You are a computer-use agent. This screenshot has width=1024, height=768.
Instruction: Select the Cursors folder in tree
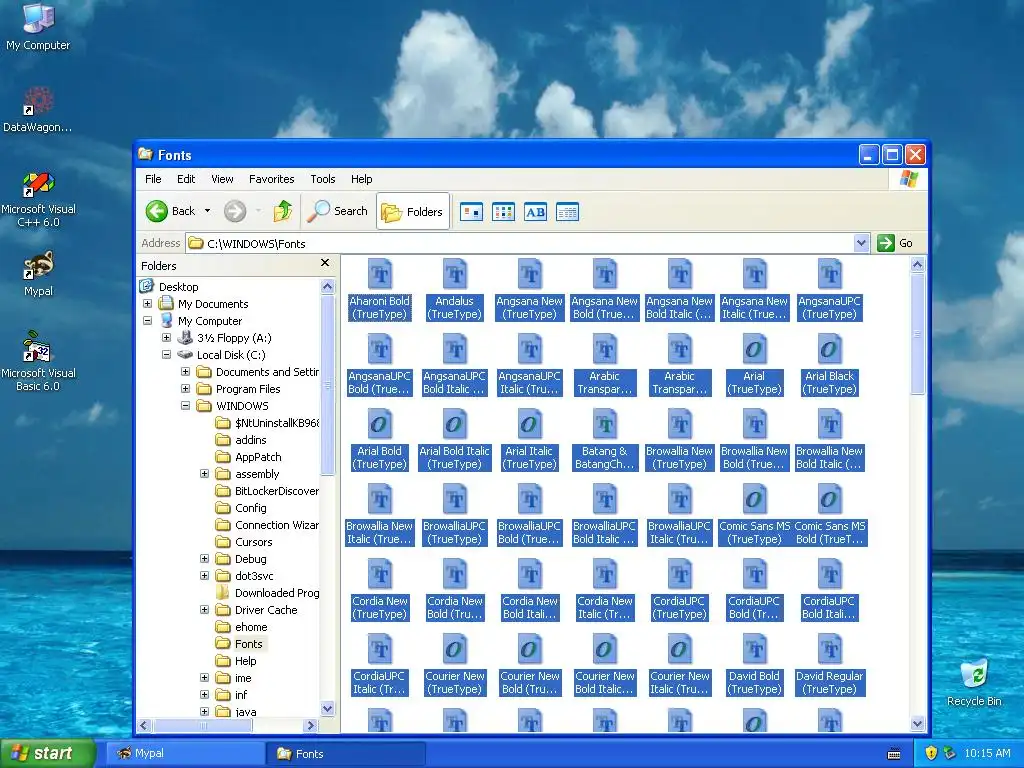pyautogui.click(x=253, y=541)
